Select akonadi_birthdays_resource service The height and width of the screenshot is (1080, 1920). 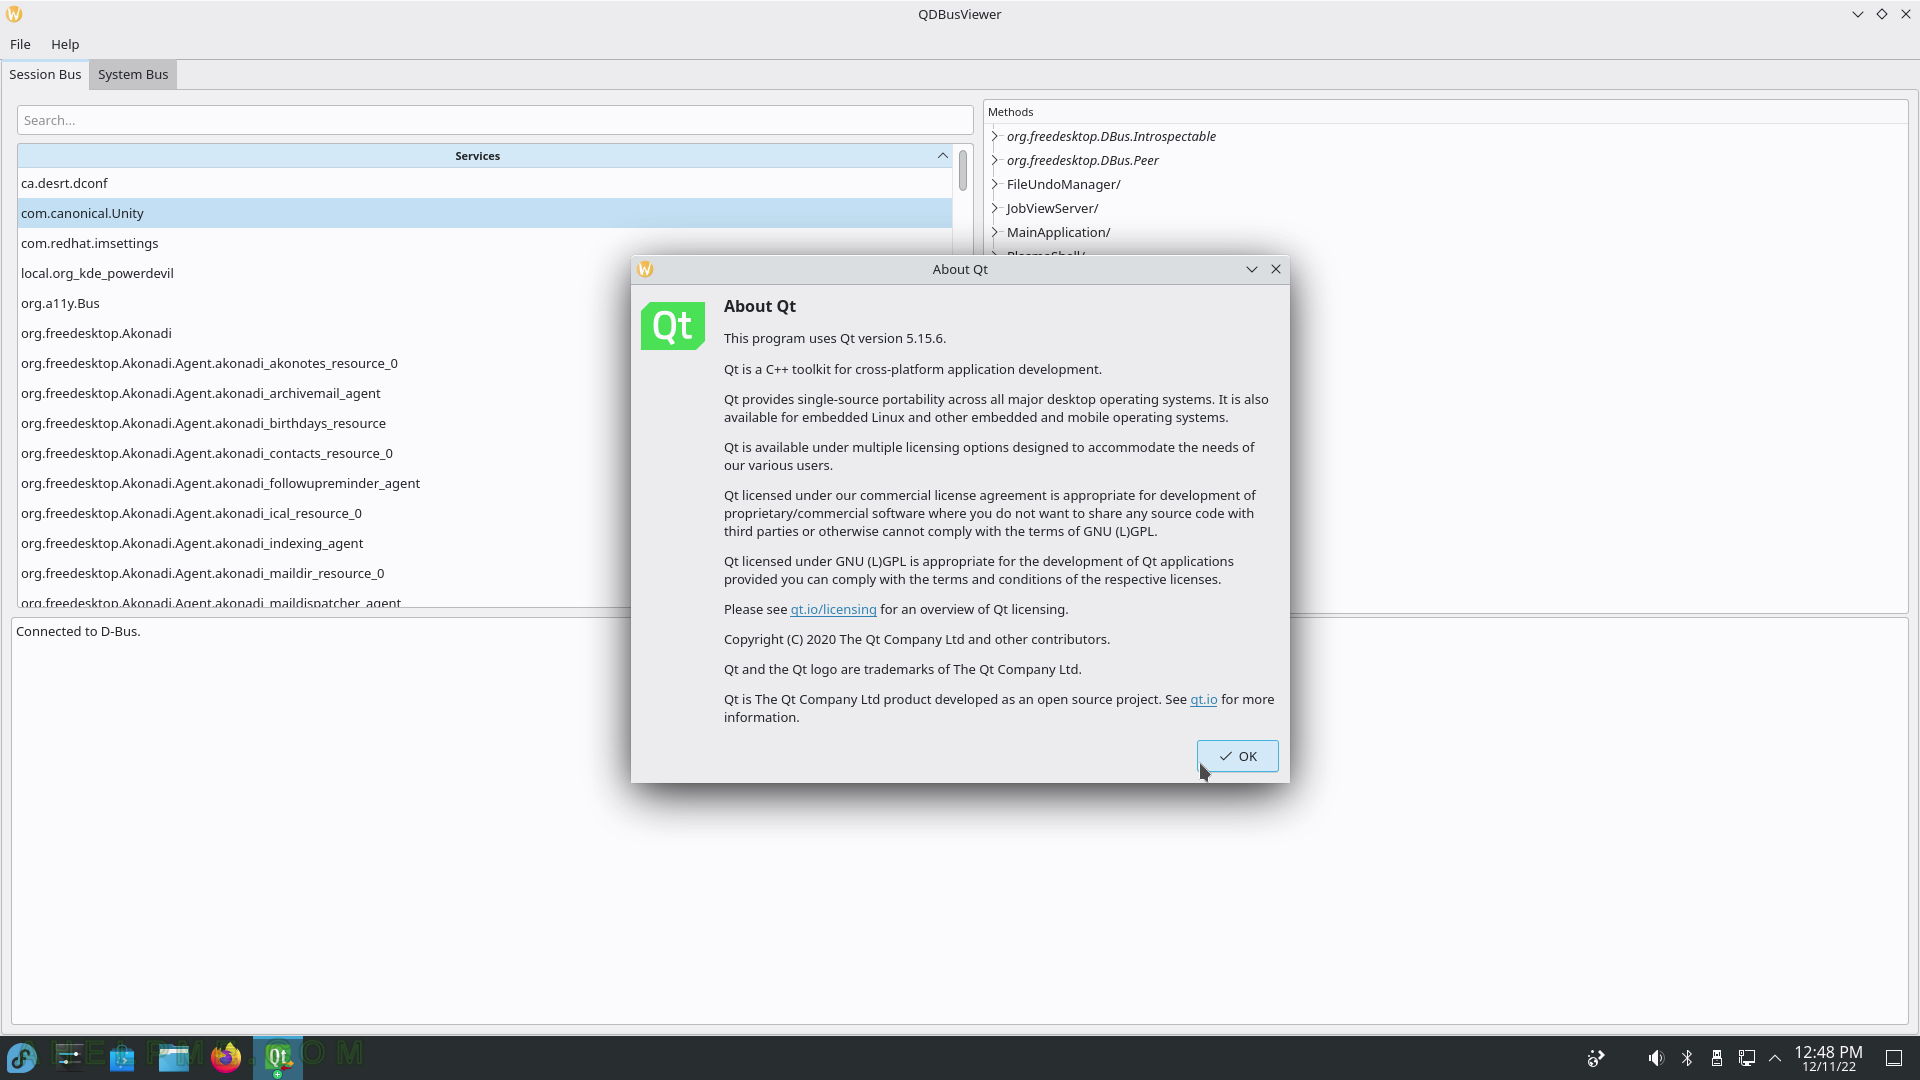tap(325, 423)
